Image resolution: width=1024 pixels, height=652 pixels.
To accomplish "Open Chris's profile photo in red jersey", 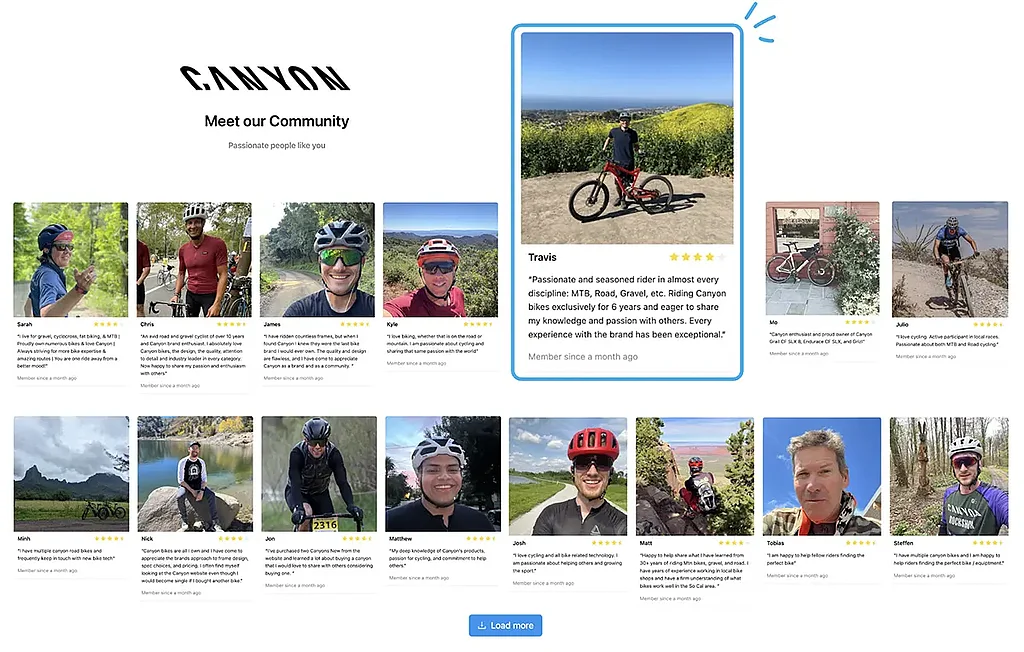I will point(194,259).
